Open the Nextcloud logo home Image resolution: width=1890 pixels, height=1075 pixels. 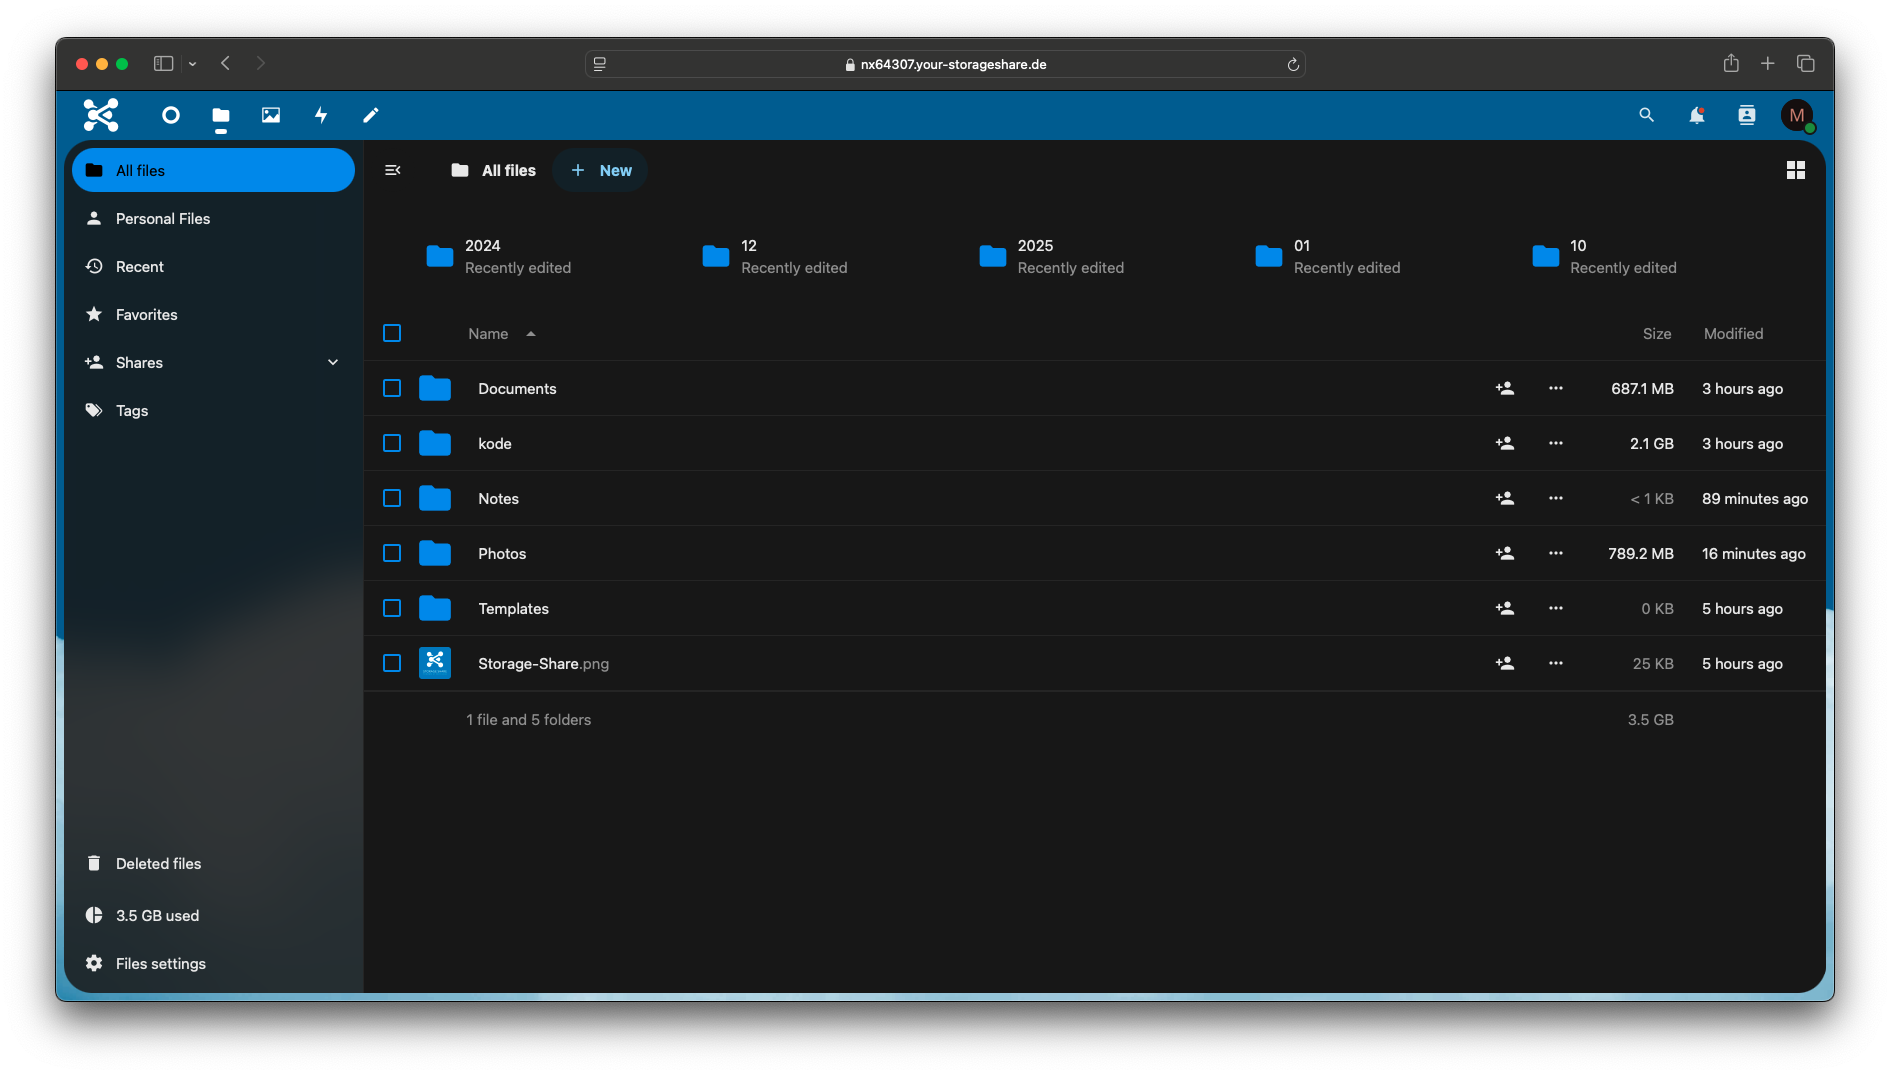point(101,115)
